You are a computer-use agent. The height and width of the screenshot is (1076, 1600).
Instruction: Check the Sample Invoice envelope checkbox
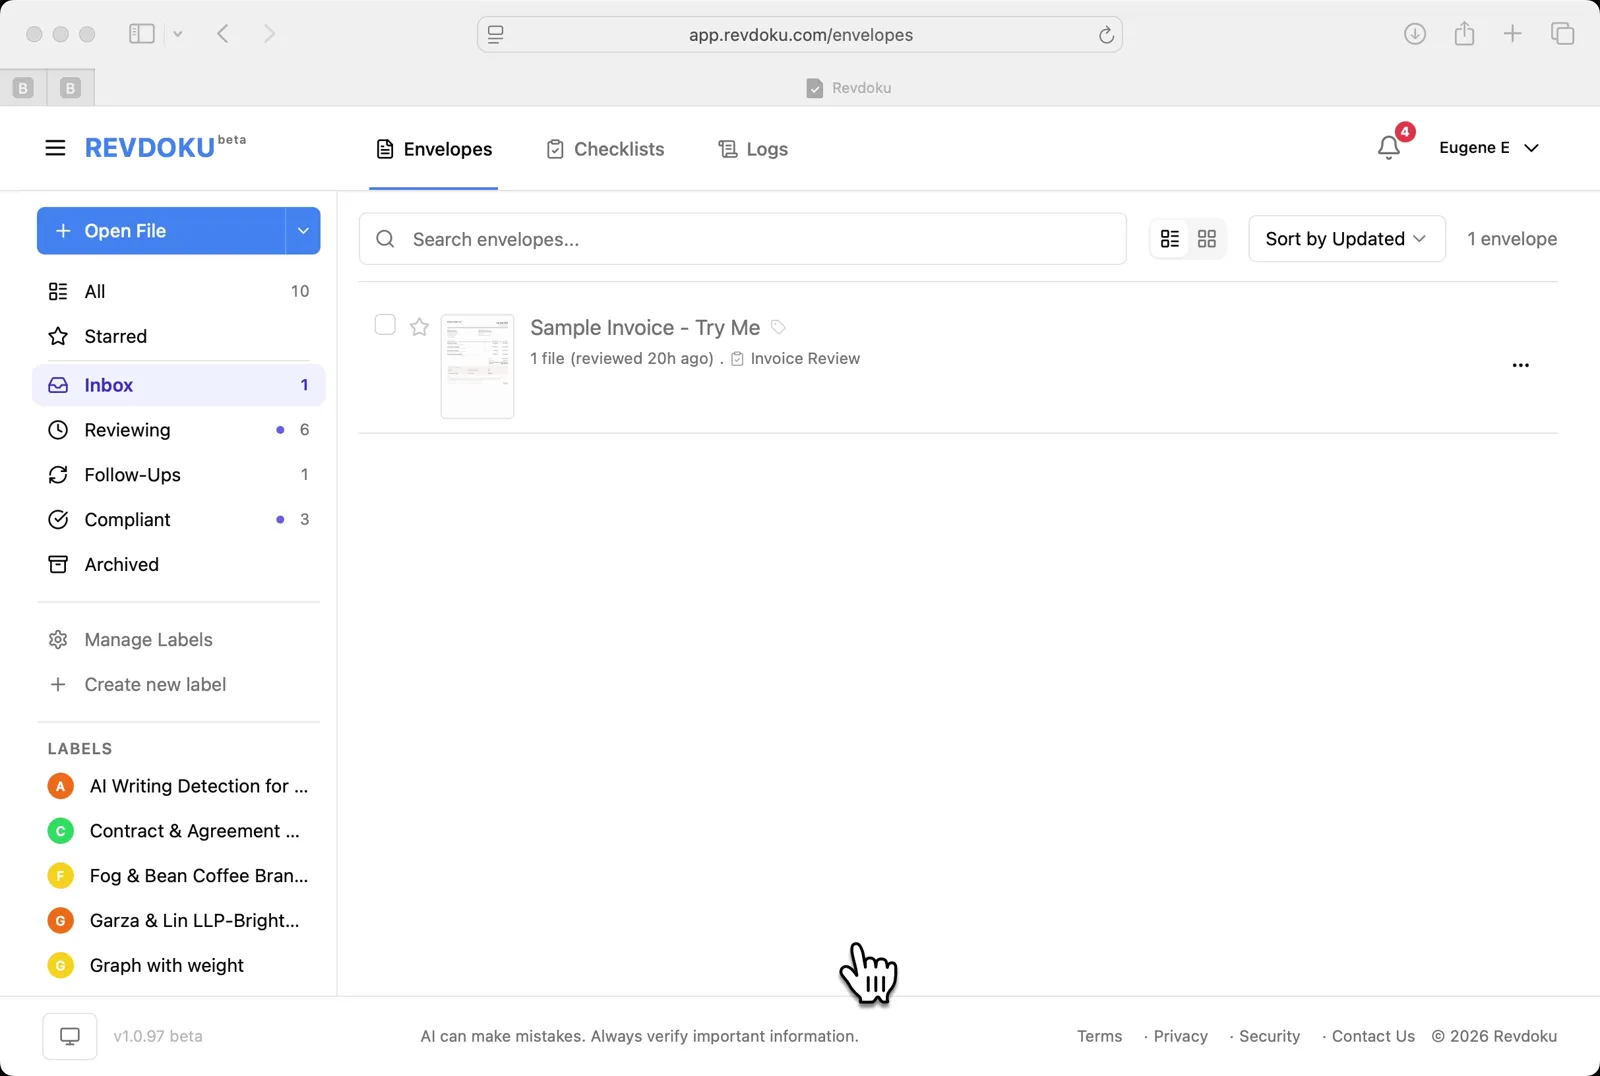[384, 324]
